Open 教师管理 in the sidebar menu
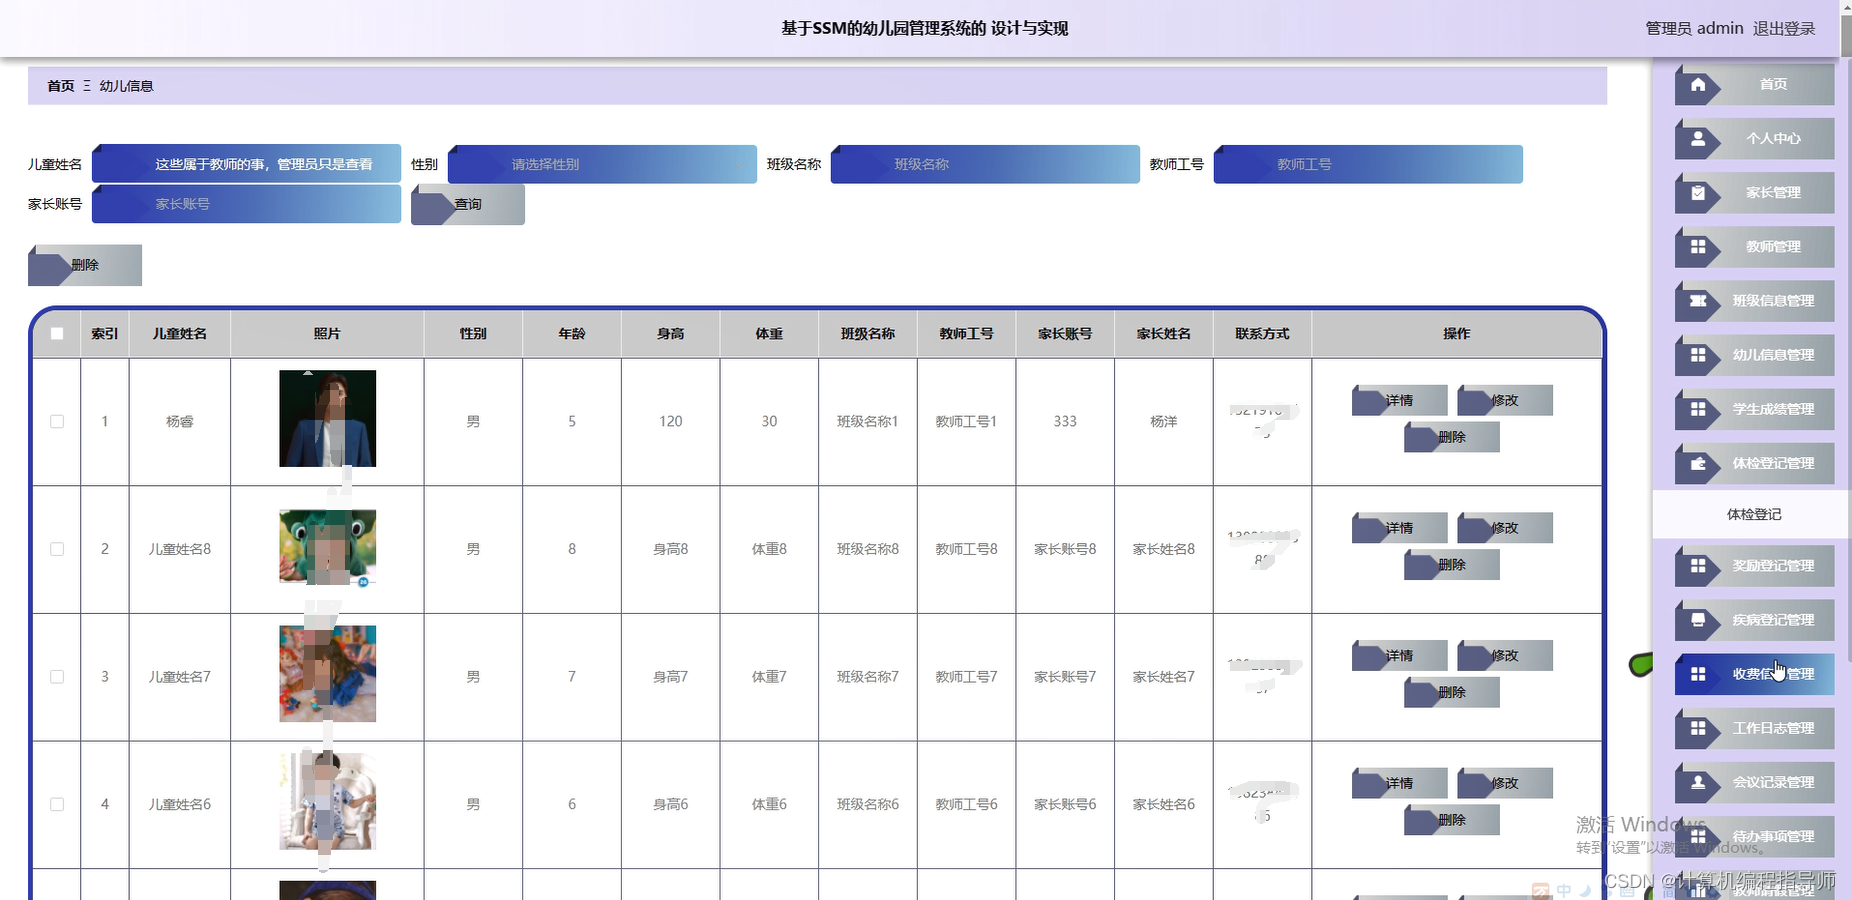 click(x=1755, y=247)
